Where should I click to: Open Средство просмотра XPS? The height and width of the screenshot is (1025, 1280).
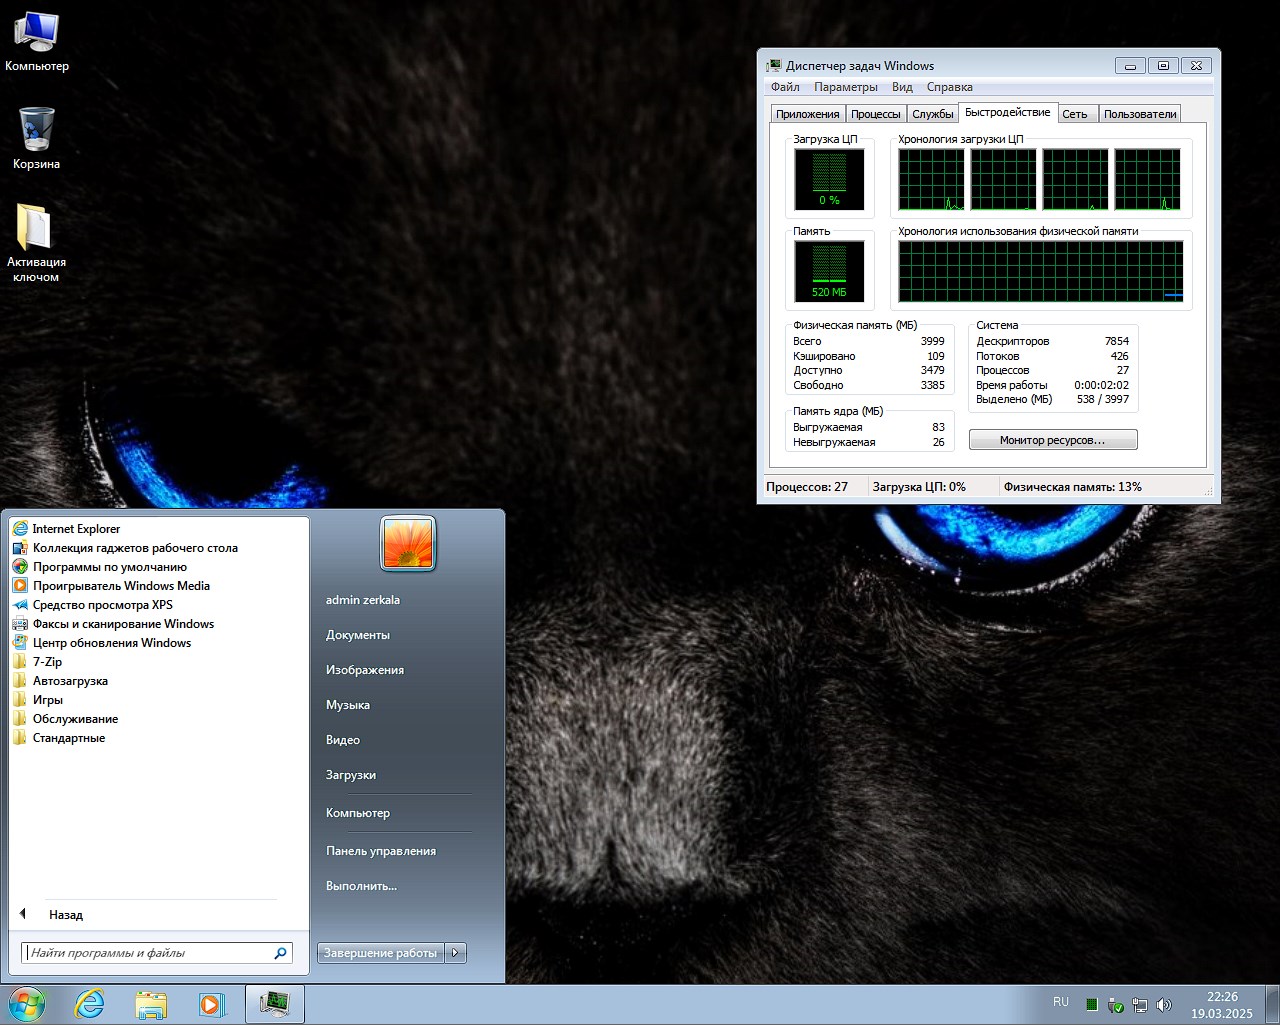103,605
